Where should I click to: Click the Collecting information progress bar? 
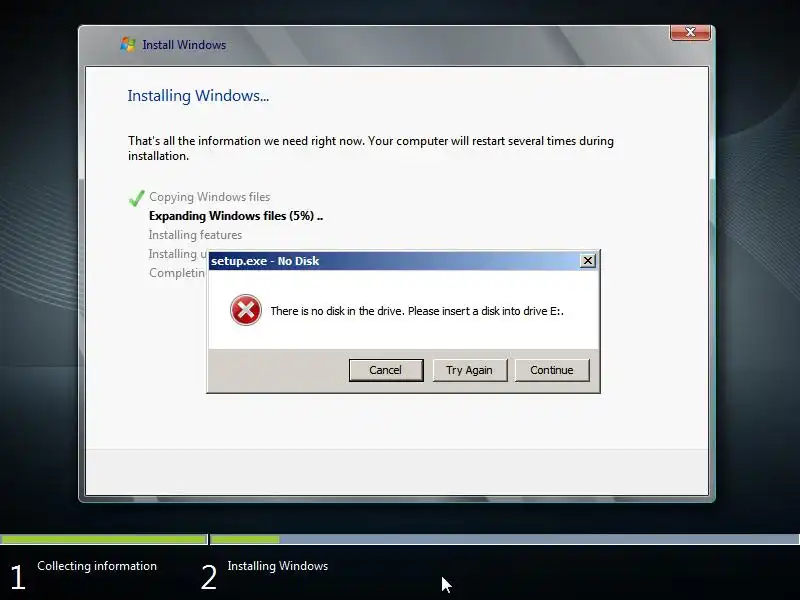pyautogui.click(x=104, y=539)
